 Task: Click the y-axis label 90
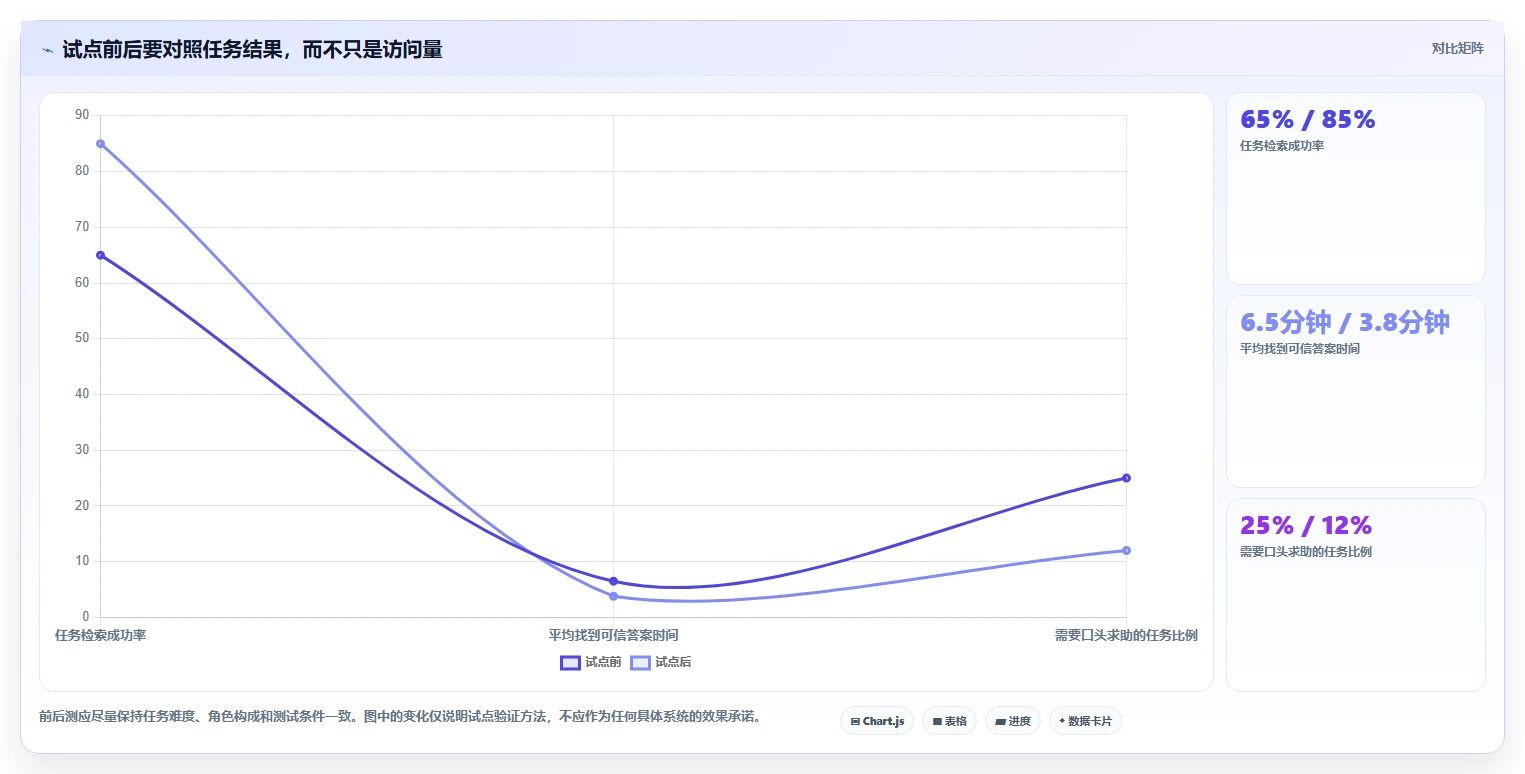pos(82,115)
